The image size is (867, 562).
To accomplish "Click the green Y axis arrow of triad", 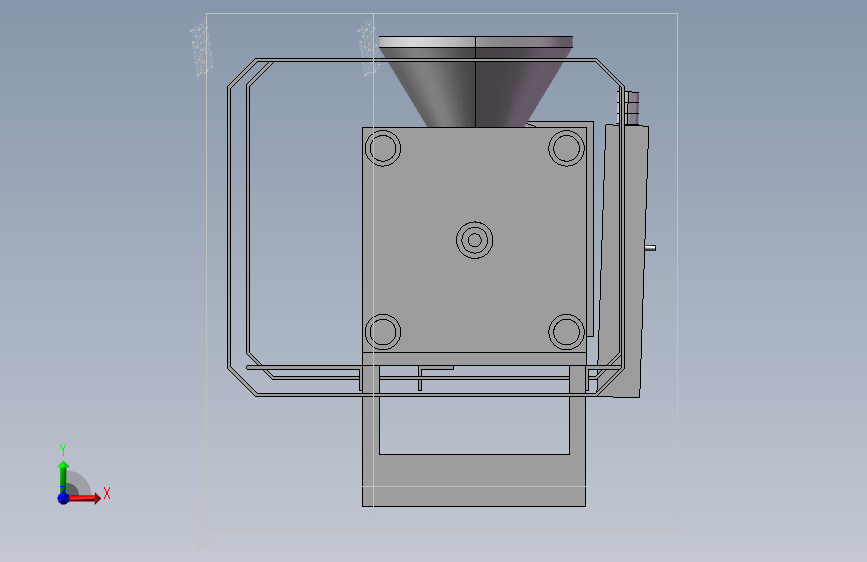I will pos(64,477).
